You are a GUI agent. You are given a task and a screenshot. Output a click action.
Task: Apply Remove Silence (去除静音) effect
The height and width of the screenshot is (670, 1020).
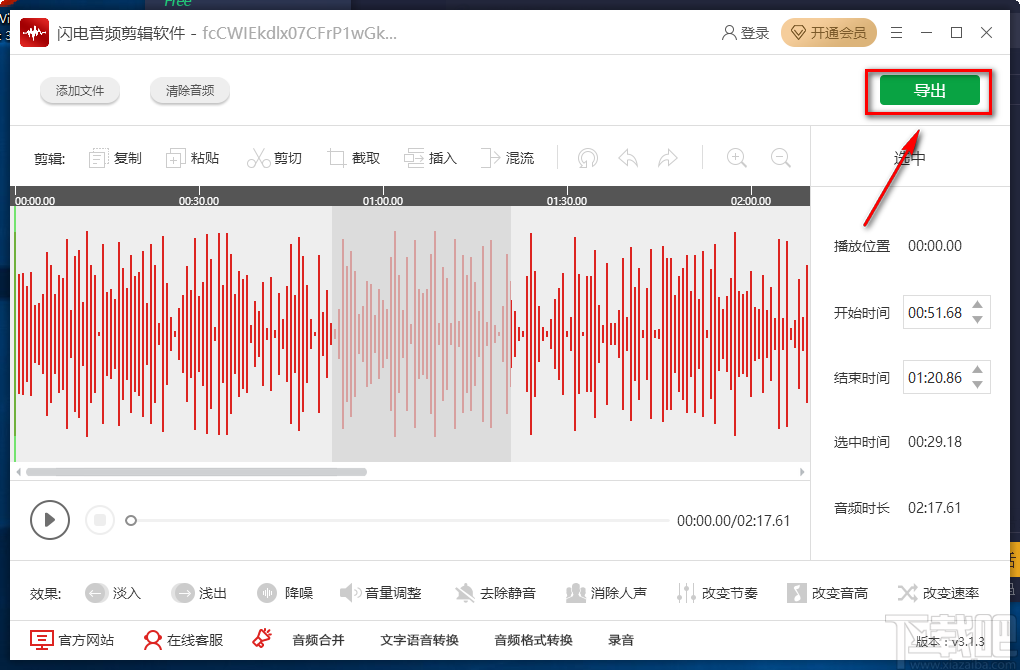click(495, 593)
